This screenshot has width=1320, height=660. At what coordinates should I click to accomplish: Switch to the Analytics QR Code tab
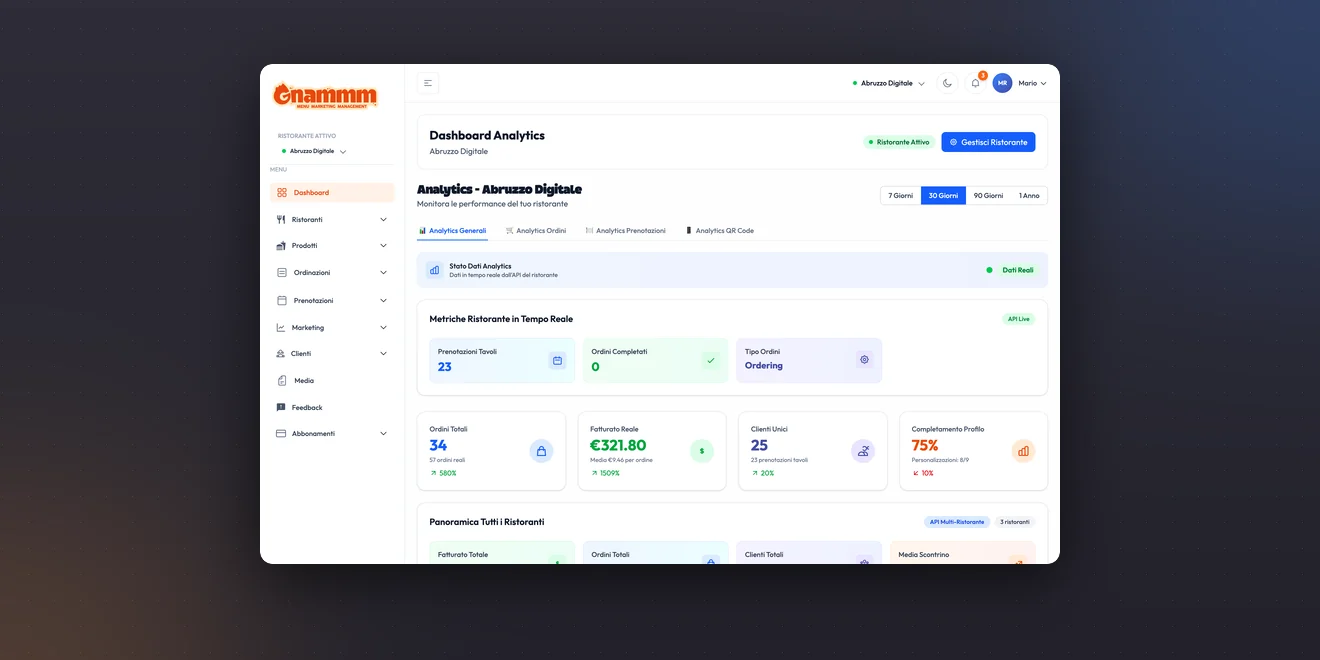coord(720,231)
